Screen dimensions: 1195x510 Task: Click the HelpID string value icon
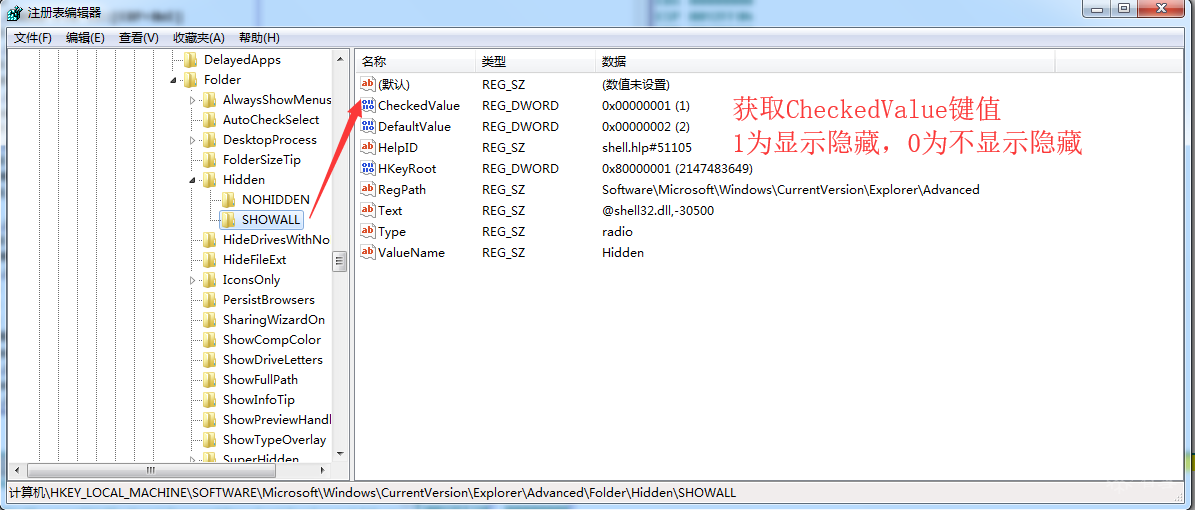(367, 147)
